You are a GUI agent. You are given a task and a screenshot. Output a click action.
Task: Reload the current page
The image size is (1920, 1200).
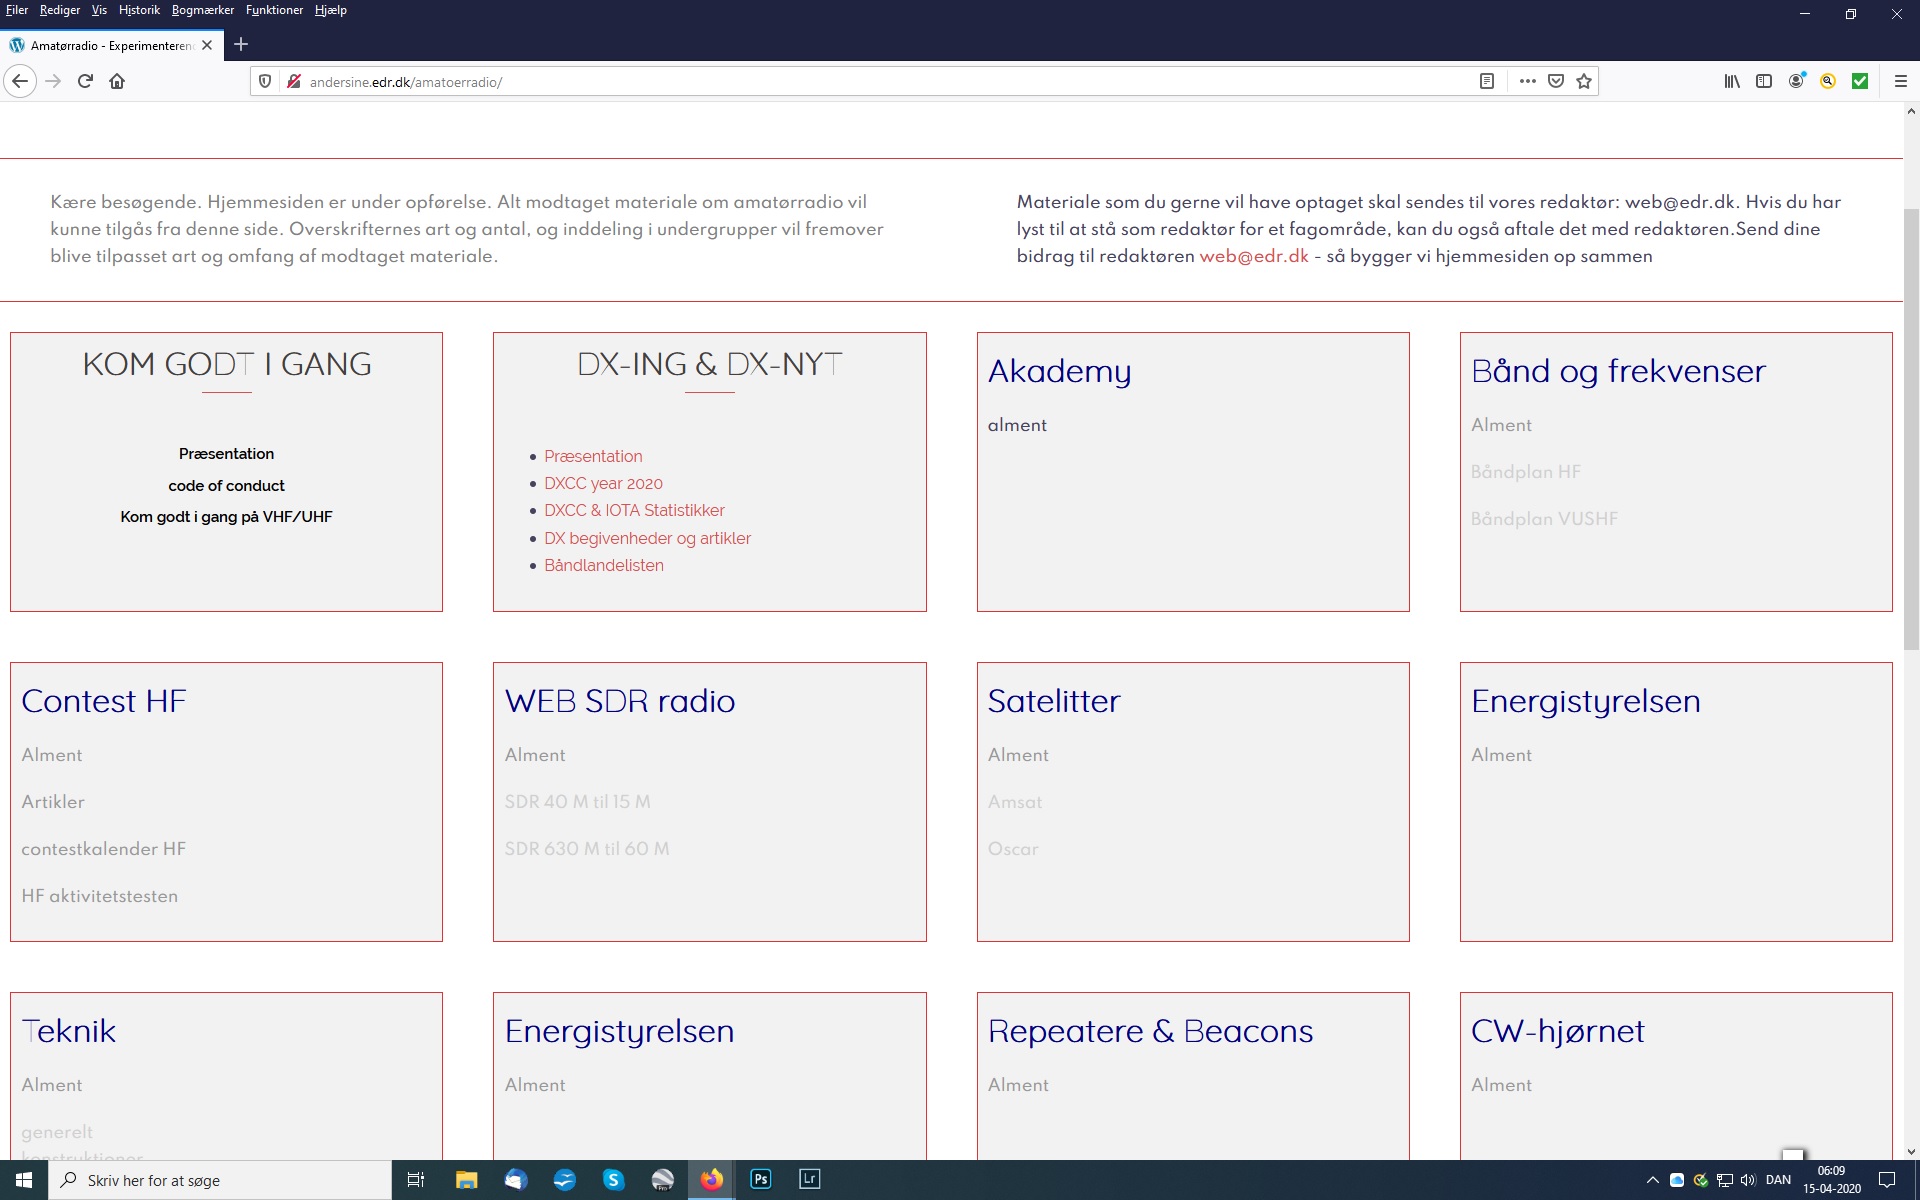(85, 81)
